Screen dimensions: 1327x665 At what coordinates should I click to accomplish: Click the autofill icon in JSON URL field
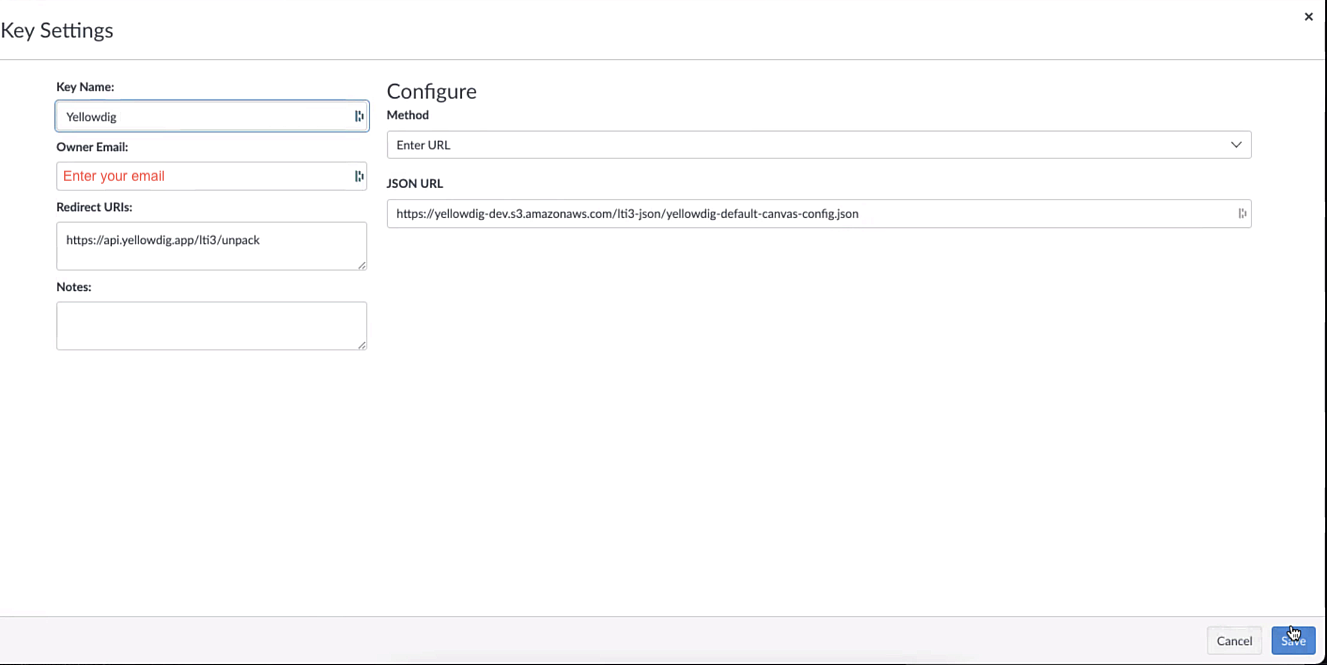(x=1242, y=213)
